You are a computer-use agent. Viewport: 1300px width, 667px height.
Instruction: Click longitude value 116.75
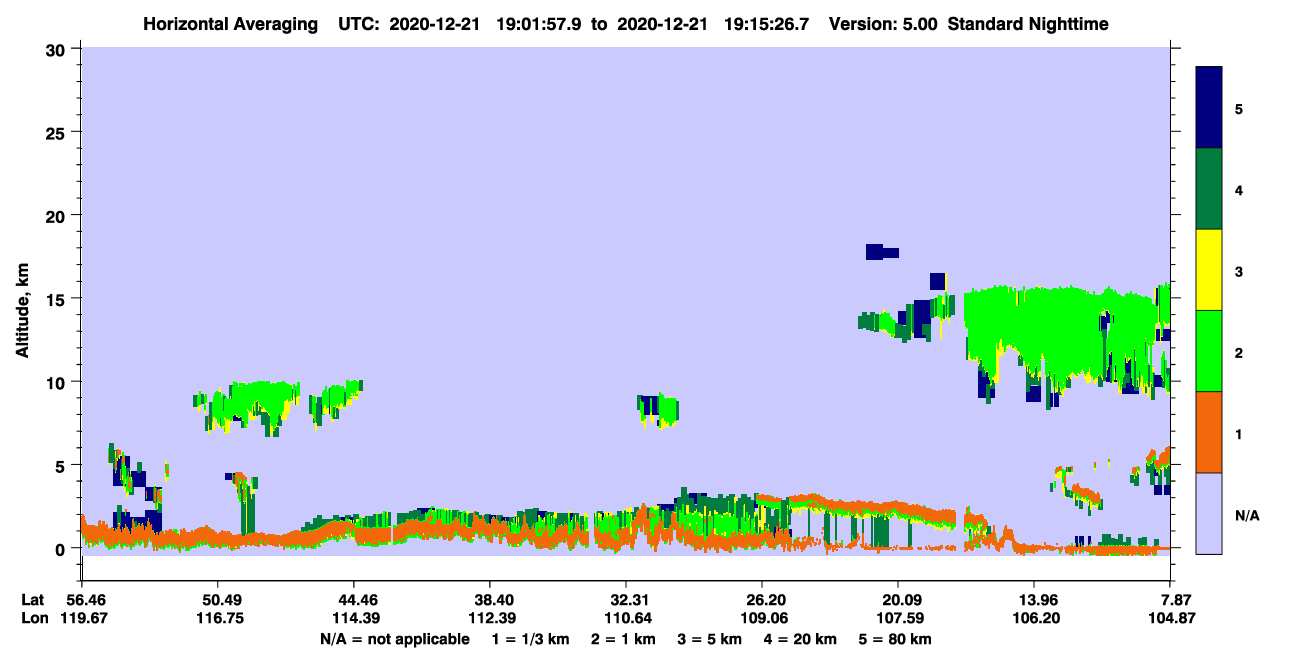tap(218, 619)
